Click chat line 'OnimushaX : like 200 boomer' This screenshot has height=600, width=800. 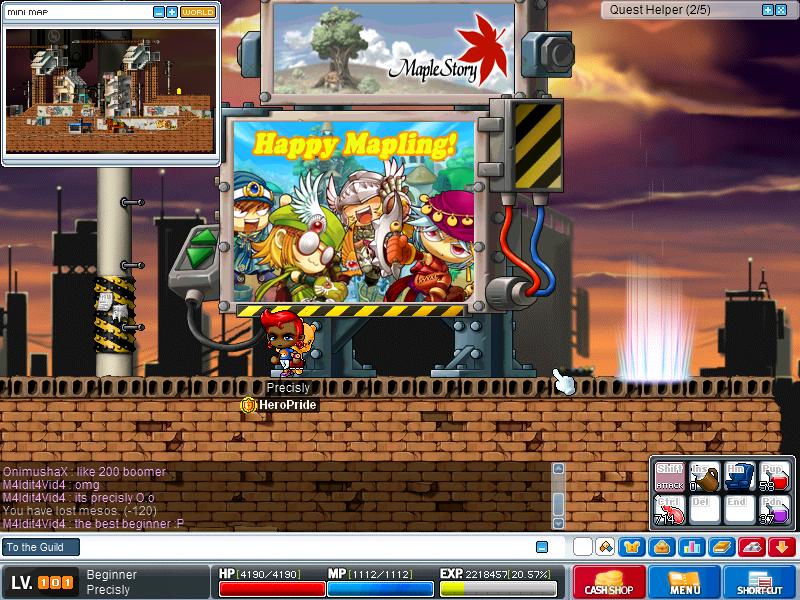(x=84, y=471)
